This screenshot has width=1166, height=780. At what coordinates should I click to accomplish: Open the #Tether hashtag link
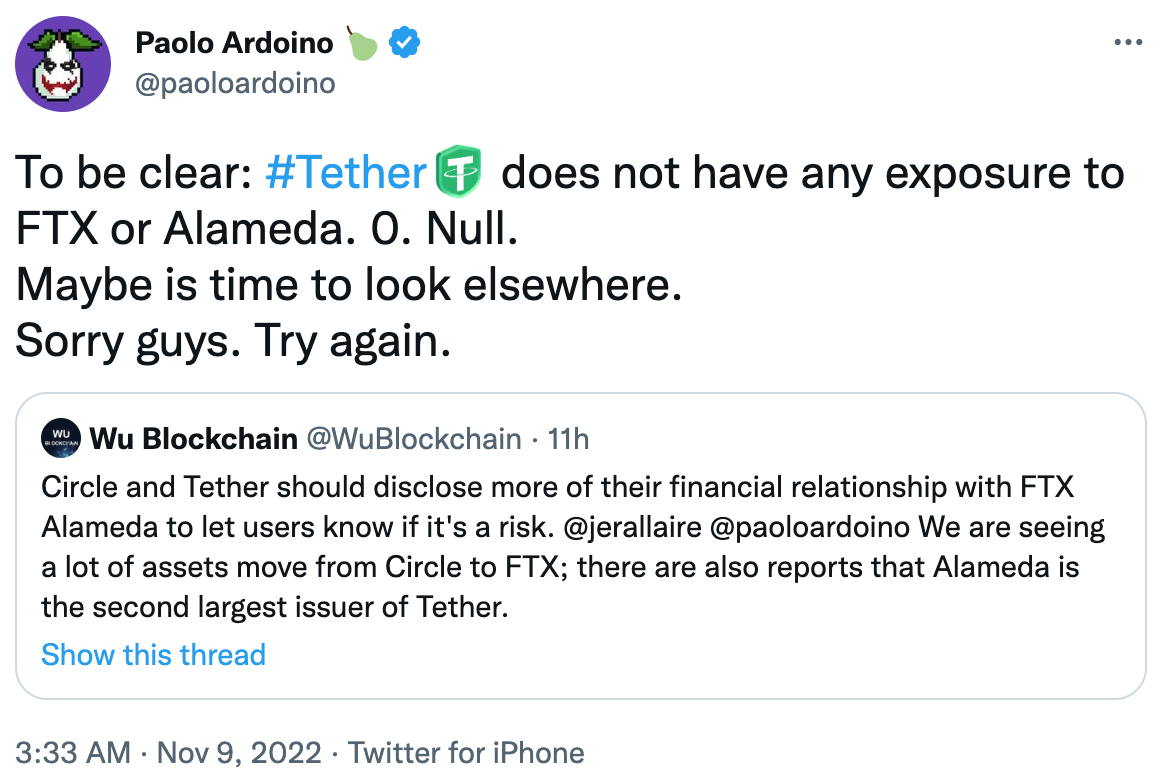[x=346, y=174]
